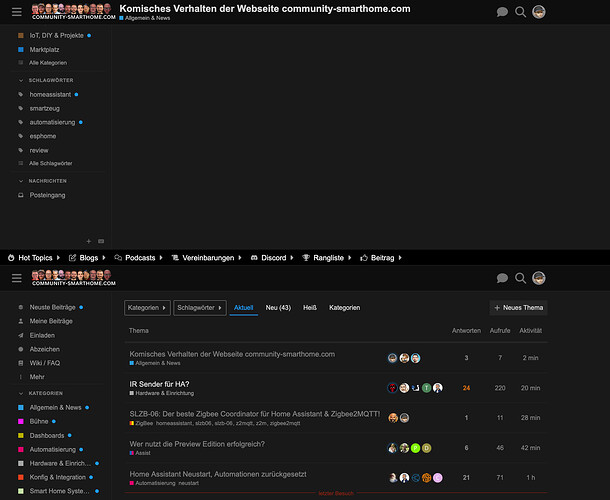Open Discord menu in the black bar
This screenshot has width=610, height=500.
click(x=272, y=258)
